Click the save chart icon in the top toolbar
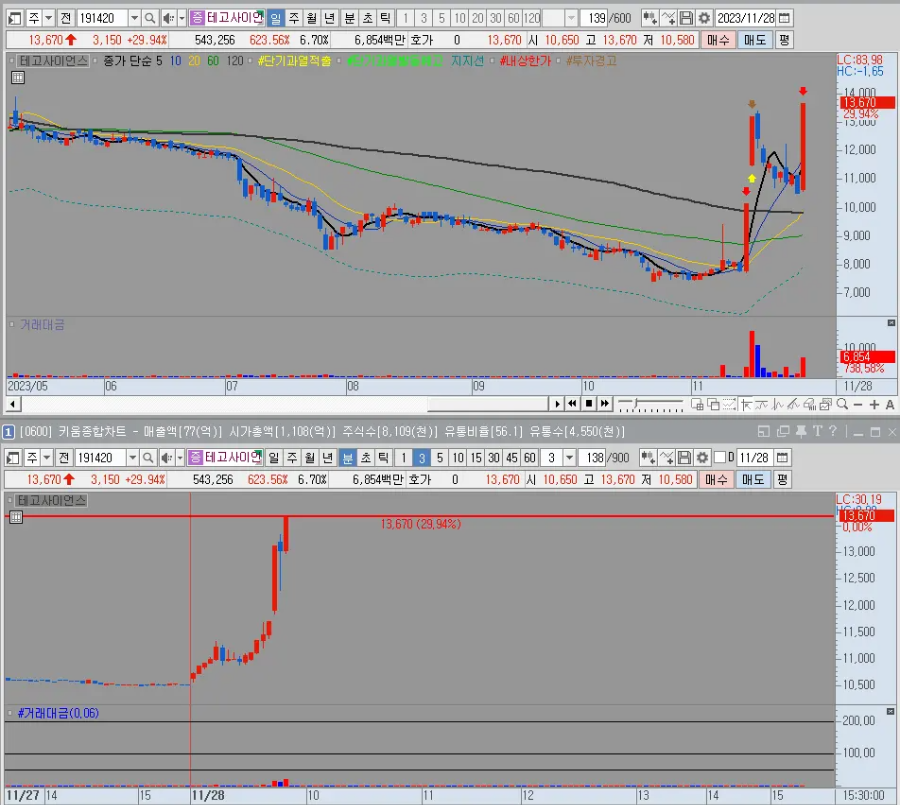Screen dimensions: 900x805 pyautogui.click(x=686, y=18)
